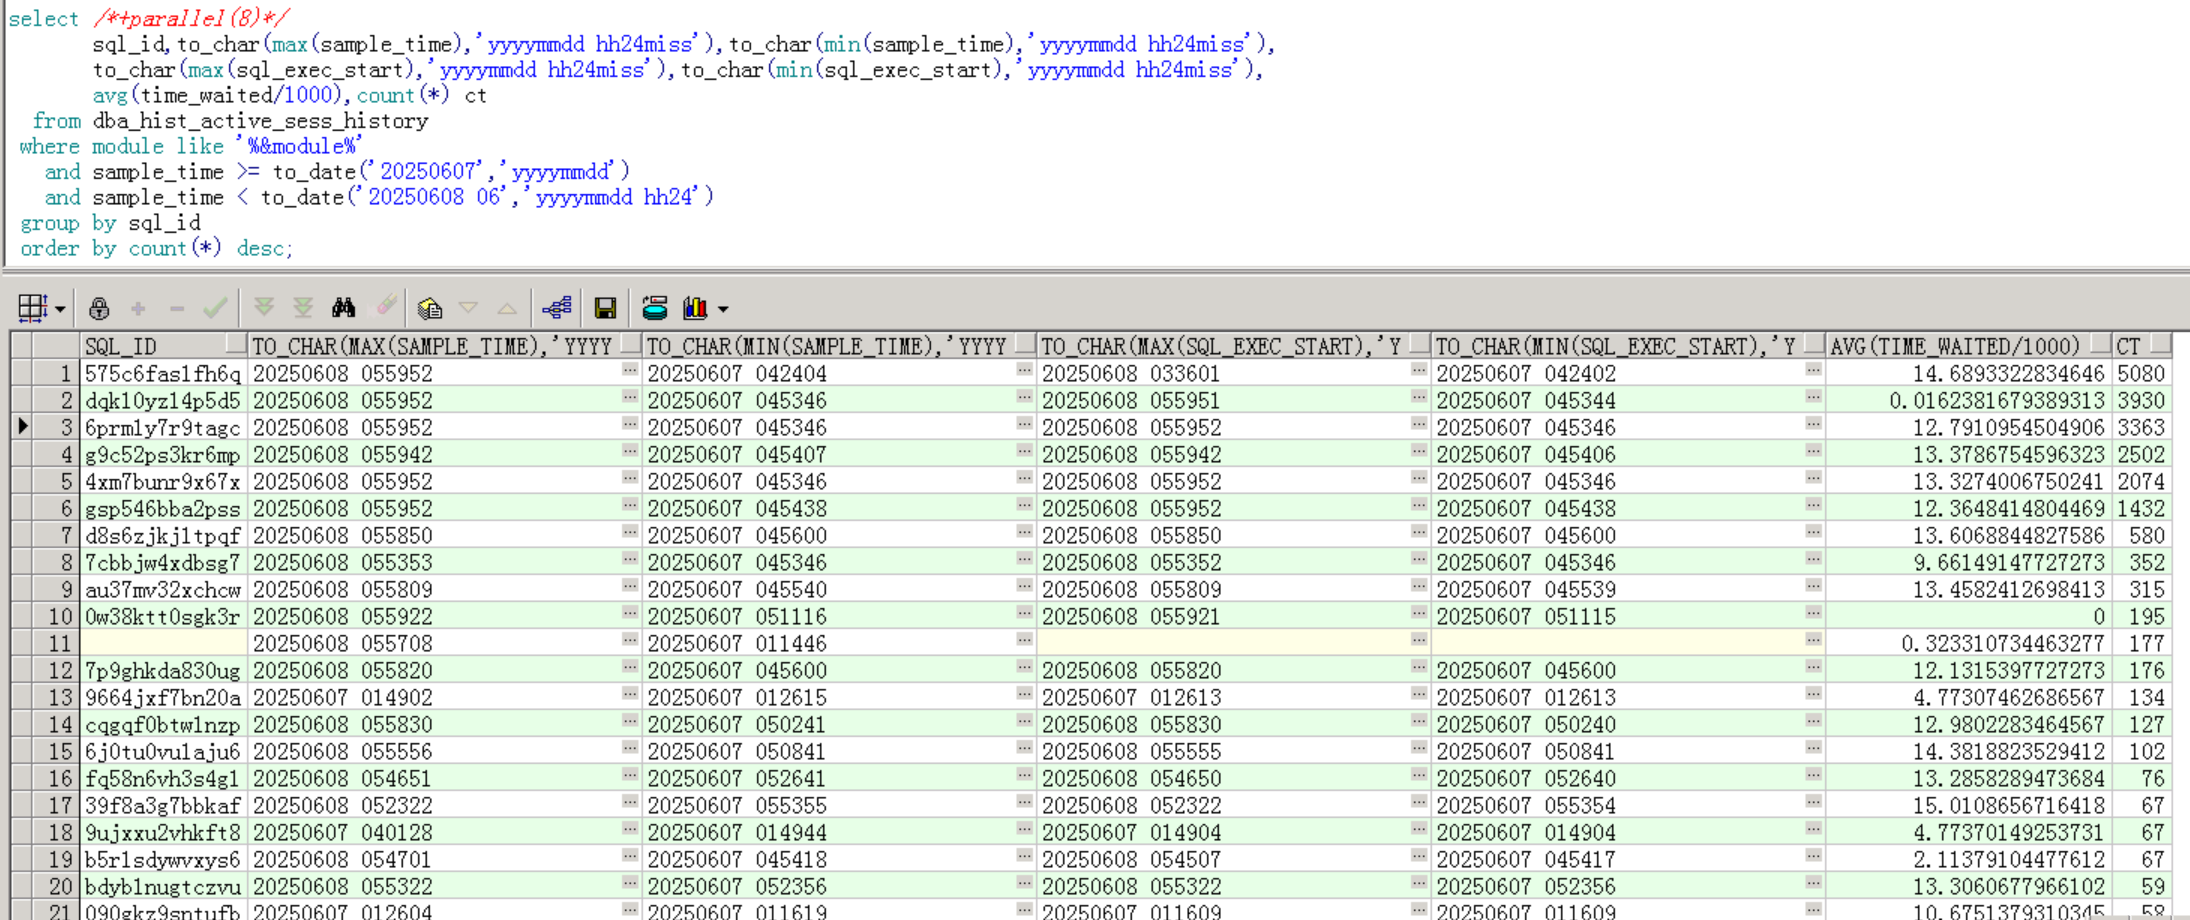2190x920 pixels.
Task: Click the Insert record plus icon
Action: click(x=138, y=309)
